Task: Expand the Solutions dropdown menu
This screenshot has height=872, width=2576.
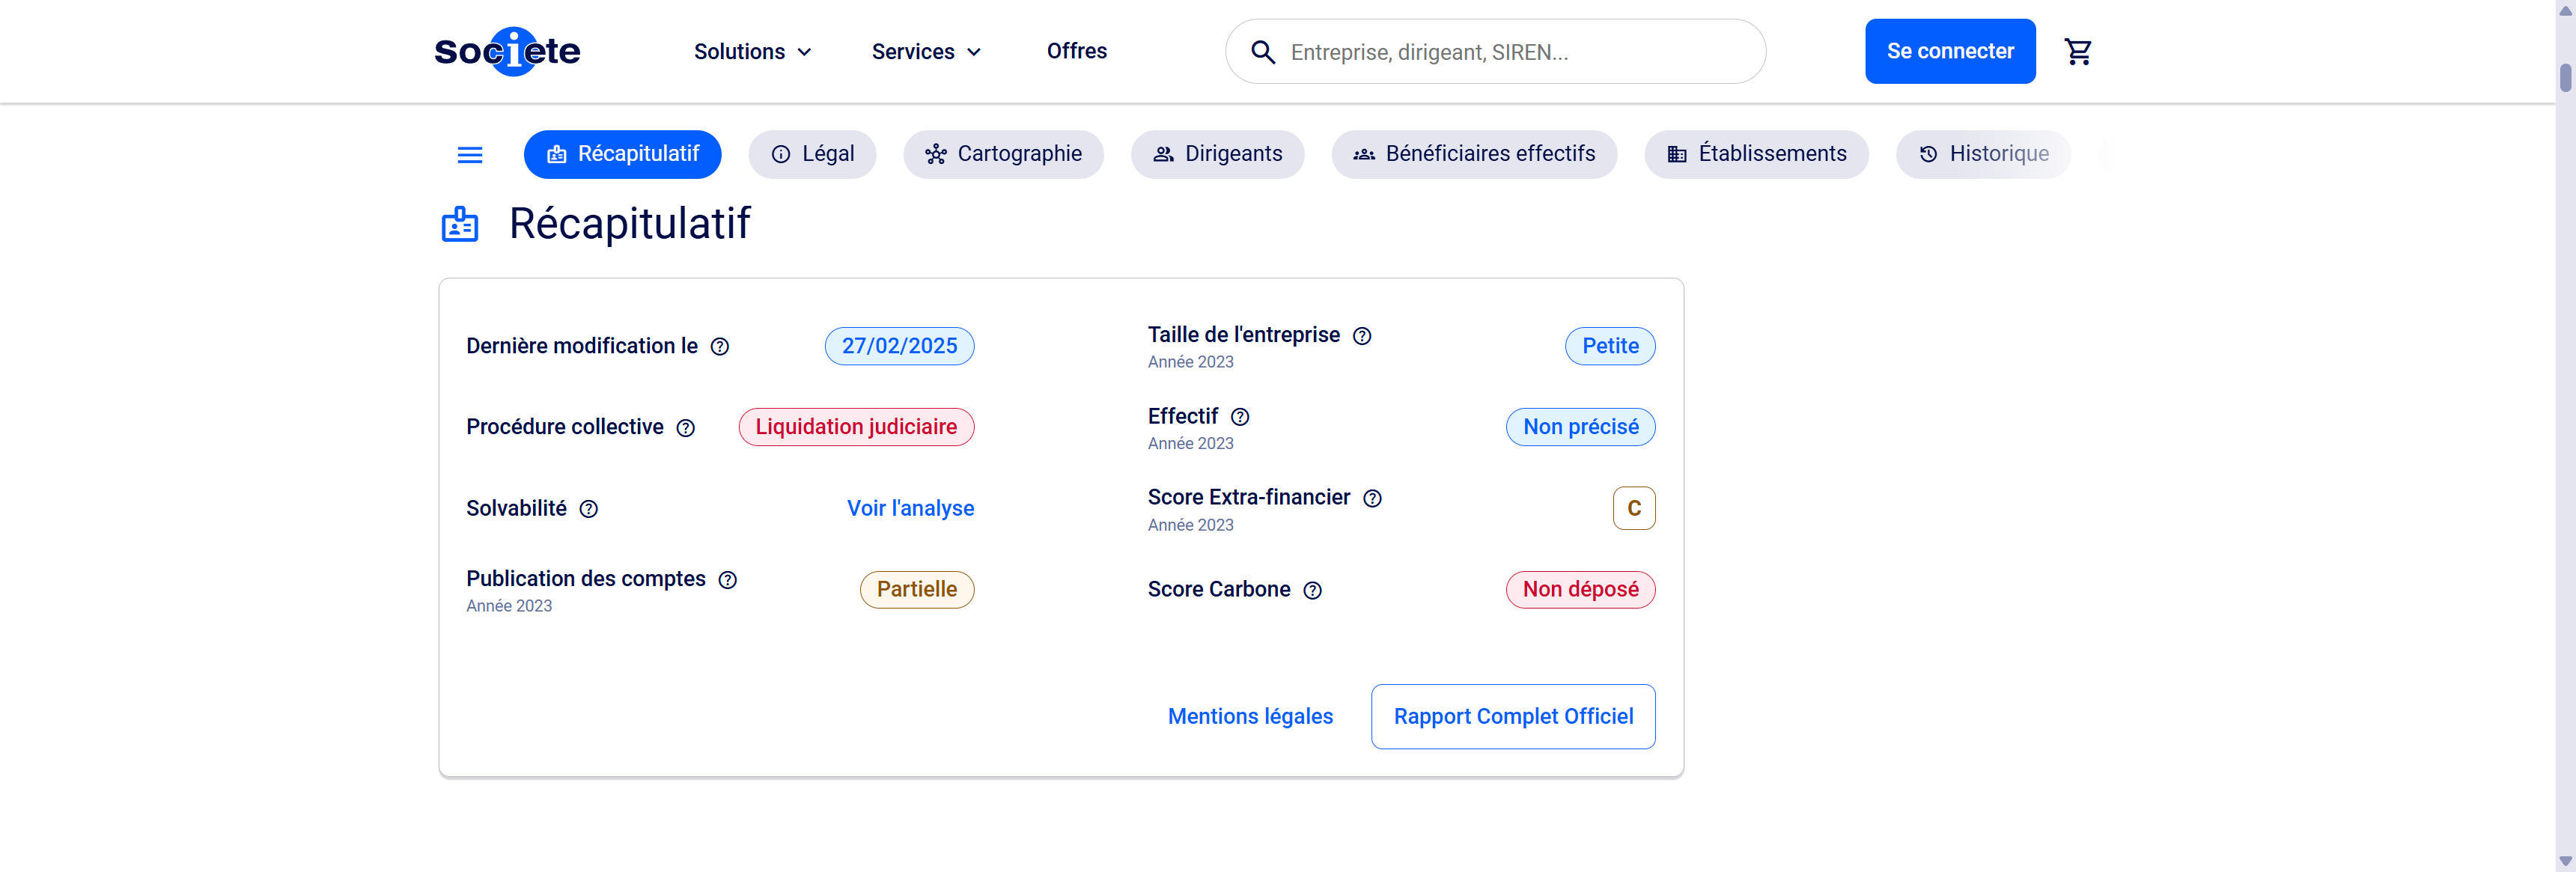Action: tap(753, 52)
